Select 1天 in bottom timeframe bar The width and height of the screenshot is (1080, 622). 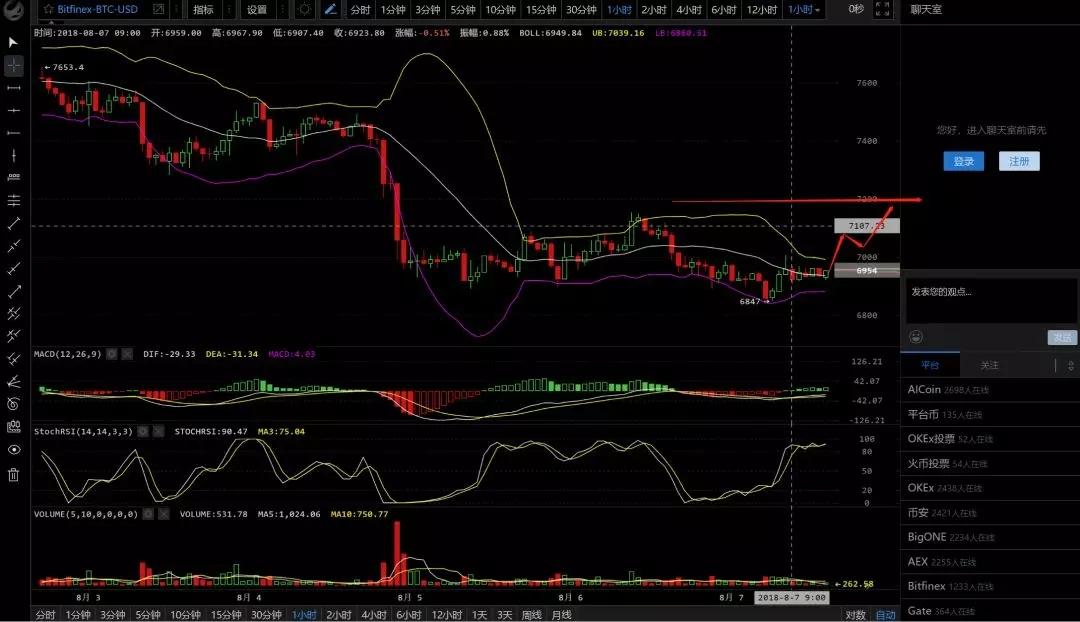pyautogui.click(x=479, y=615)
